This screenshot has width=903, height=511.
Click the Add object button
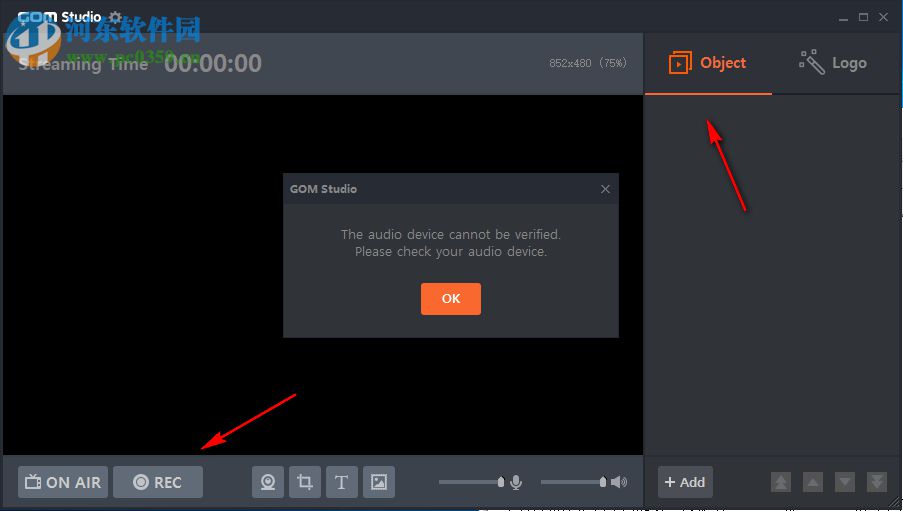685,482
